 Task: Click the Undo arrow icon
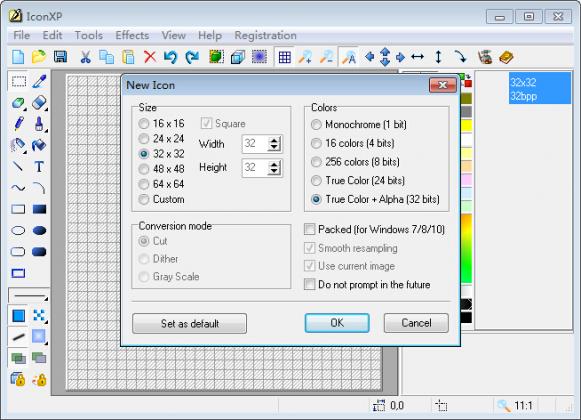tap(171, 57)
